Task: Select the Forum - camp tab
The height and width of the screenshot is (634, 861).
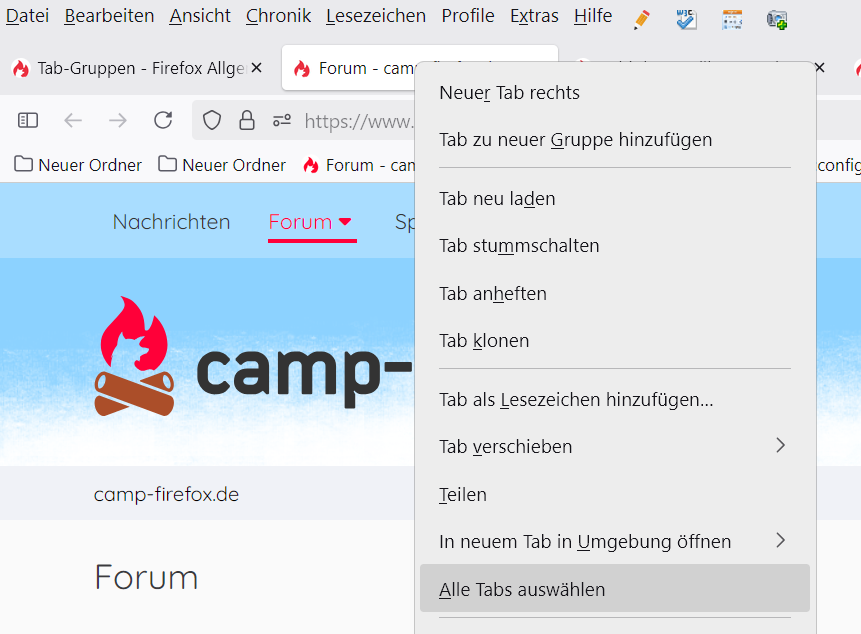Action: (351, 68)
